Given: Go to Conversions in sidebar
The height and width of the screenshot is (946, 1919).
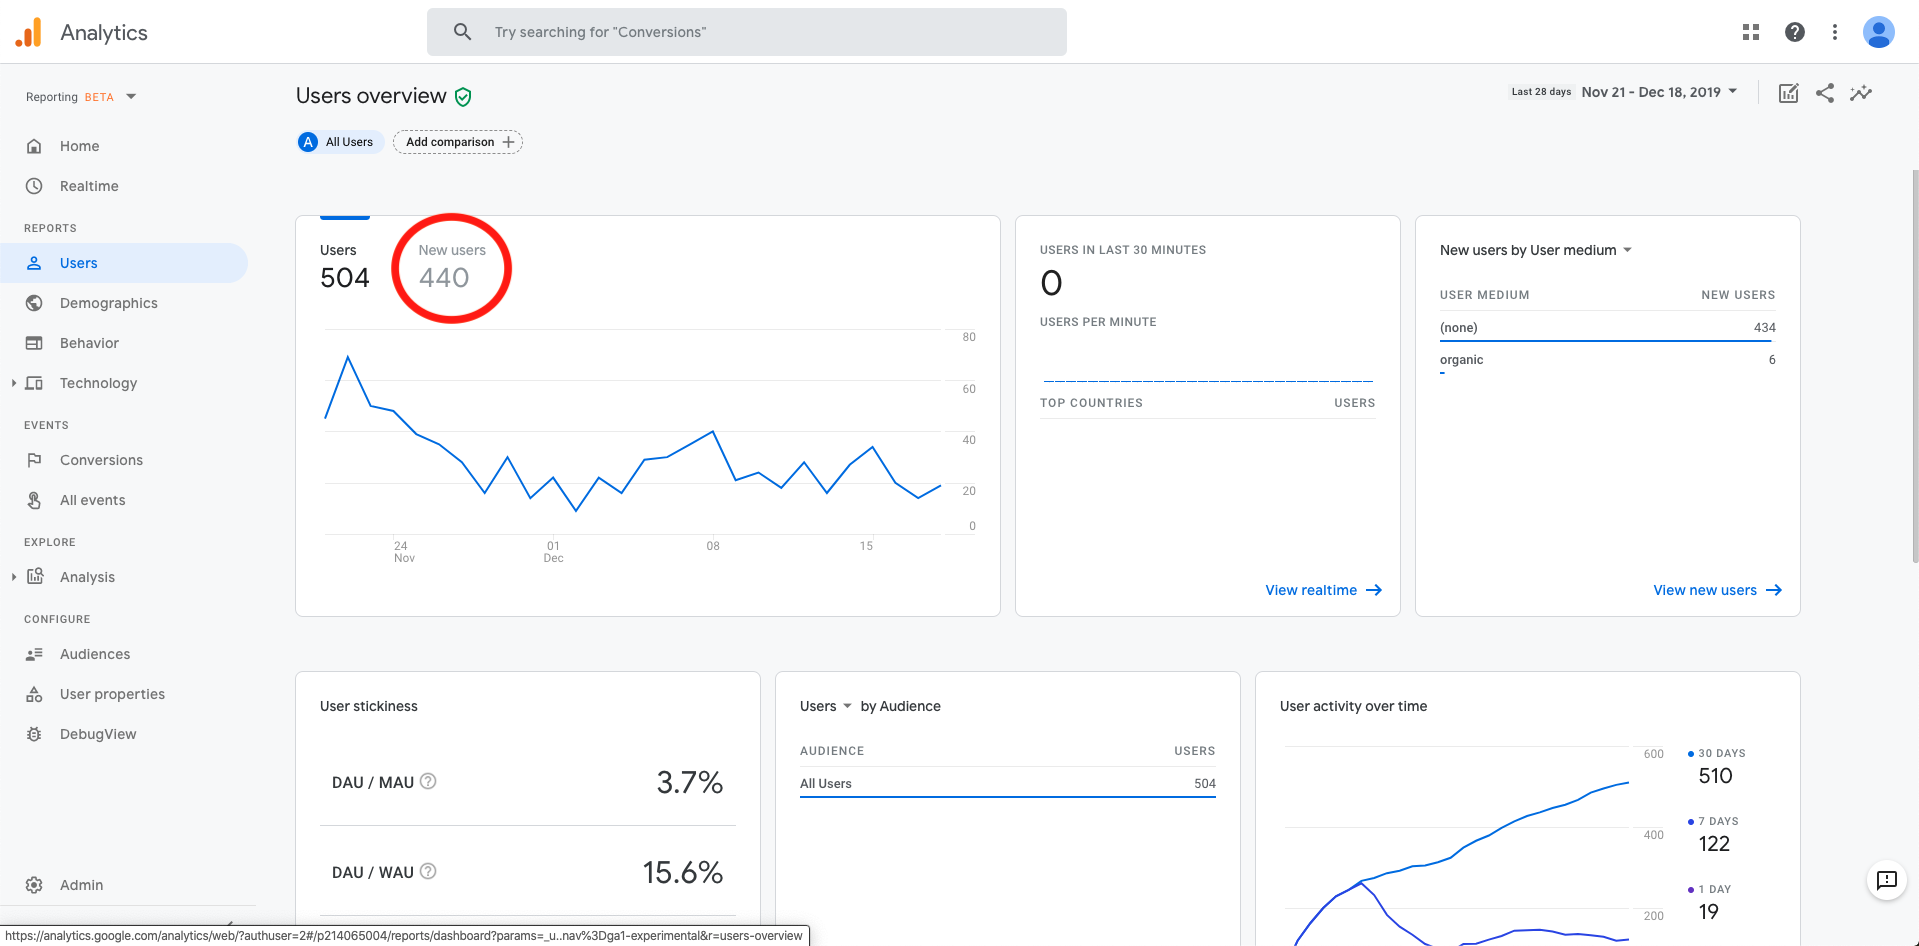Looking at the screenshot, I should pyautogui.click(x=101, y=460).
